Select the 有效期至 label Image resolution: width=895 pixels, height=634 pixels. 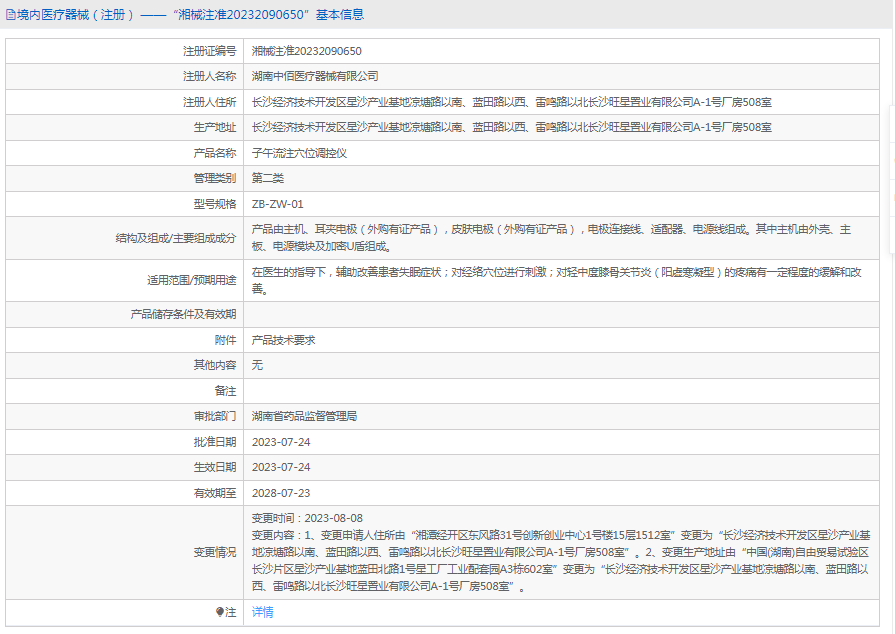(215, 493)
